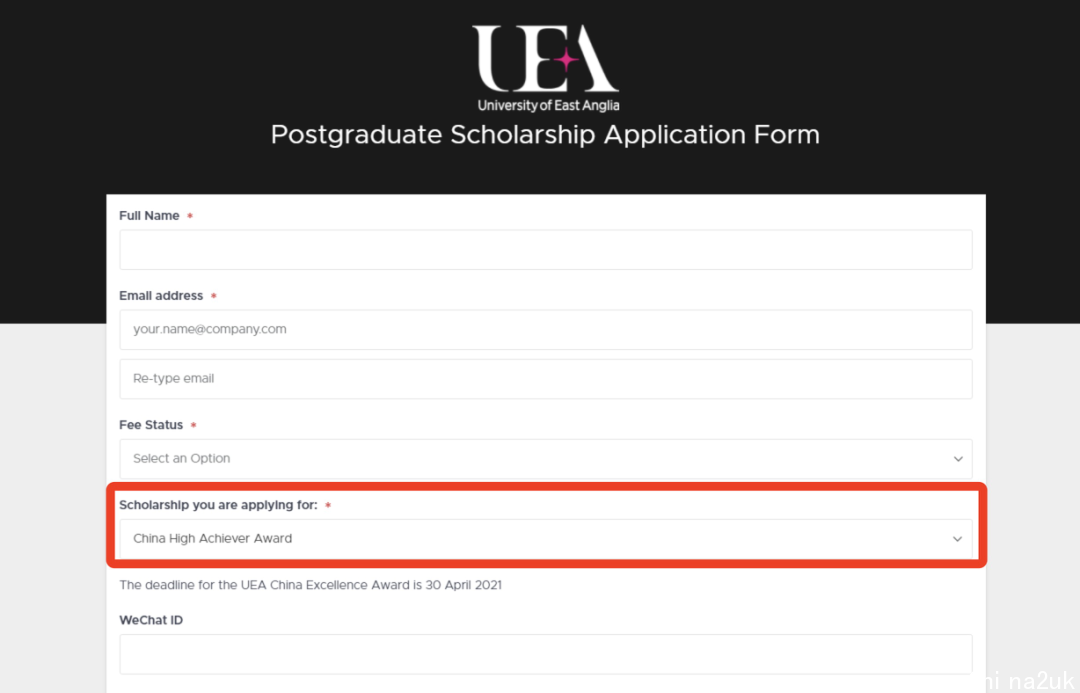The image size is (1080, 693).
Task: Focus the email address input box
Action: [546, 329]
